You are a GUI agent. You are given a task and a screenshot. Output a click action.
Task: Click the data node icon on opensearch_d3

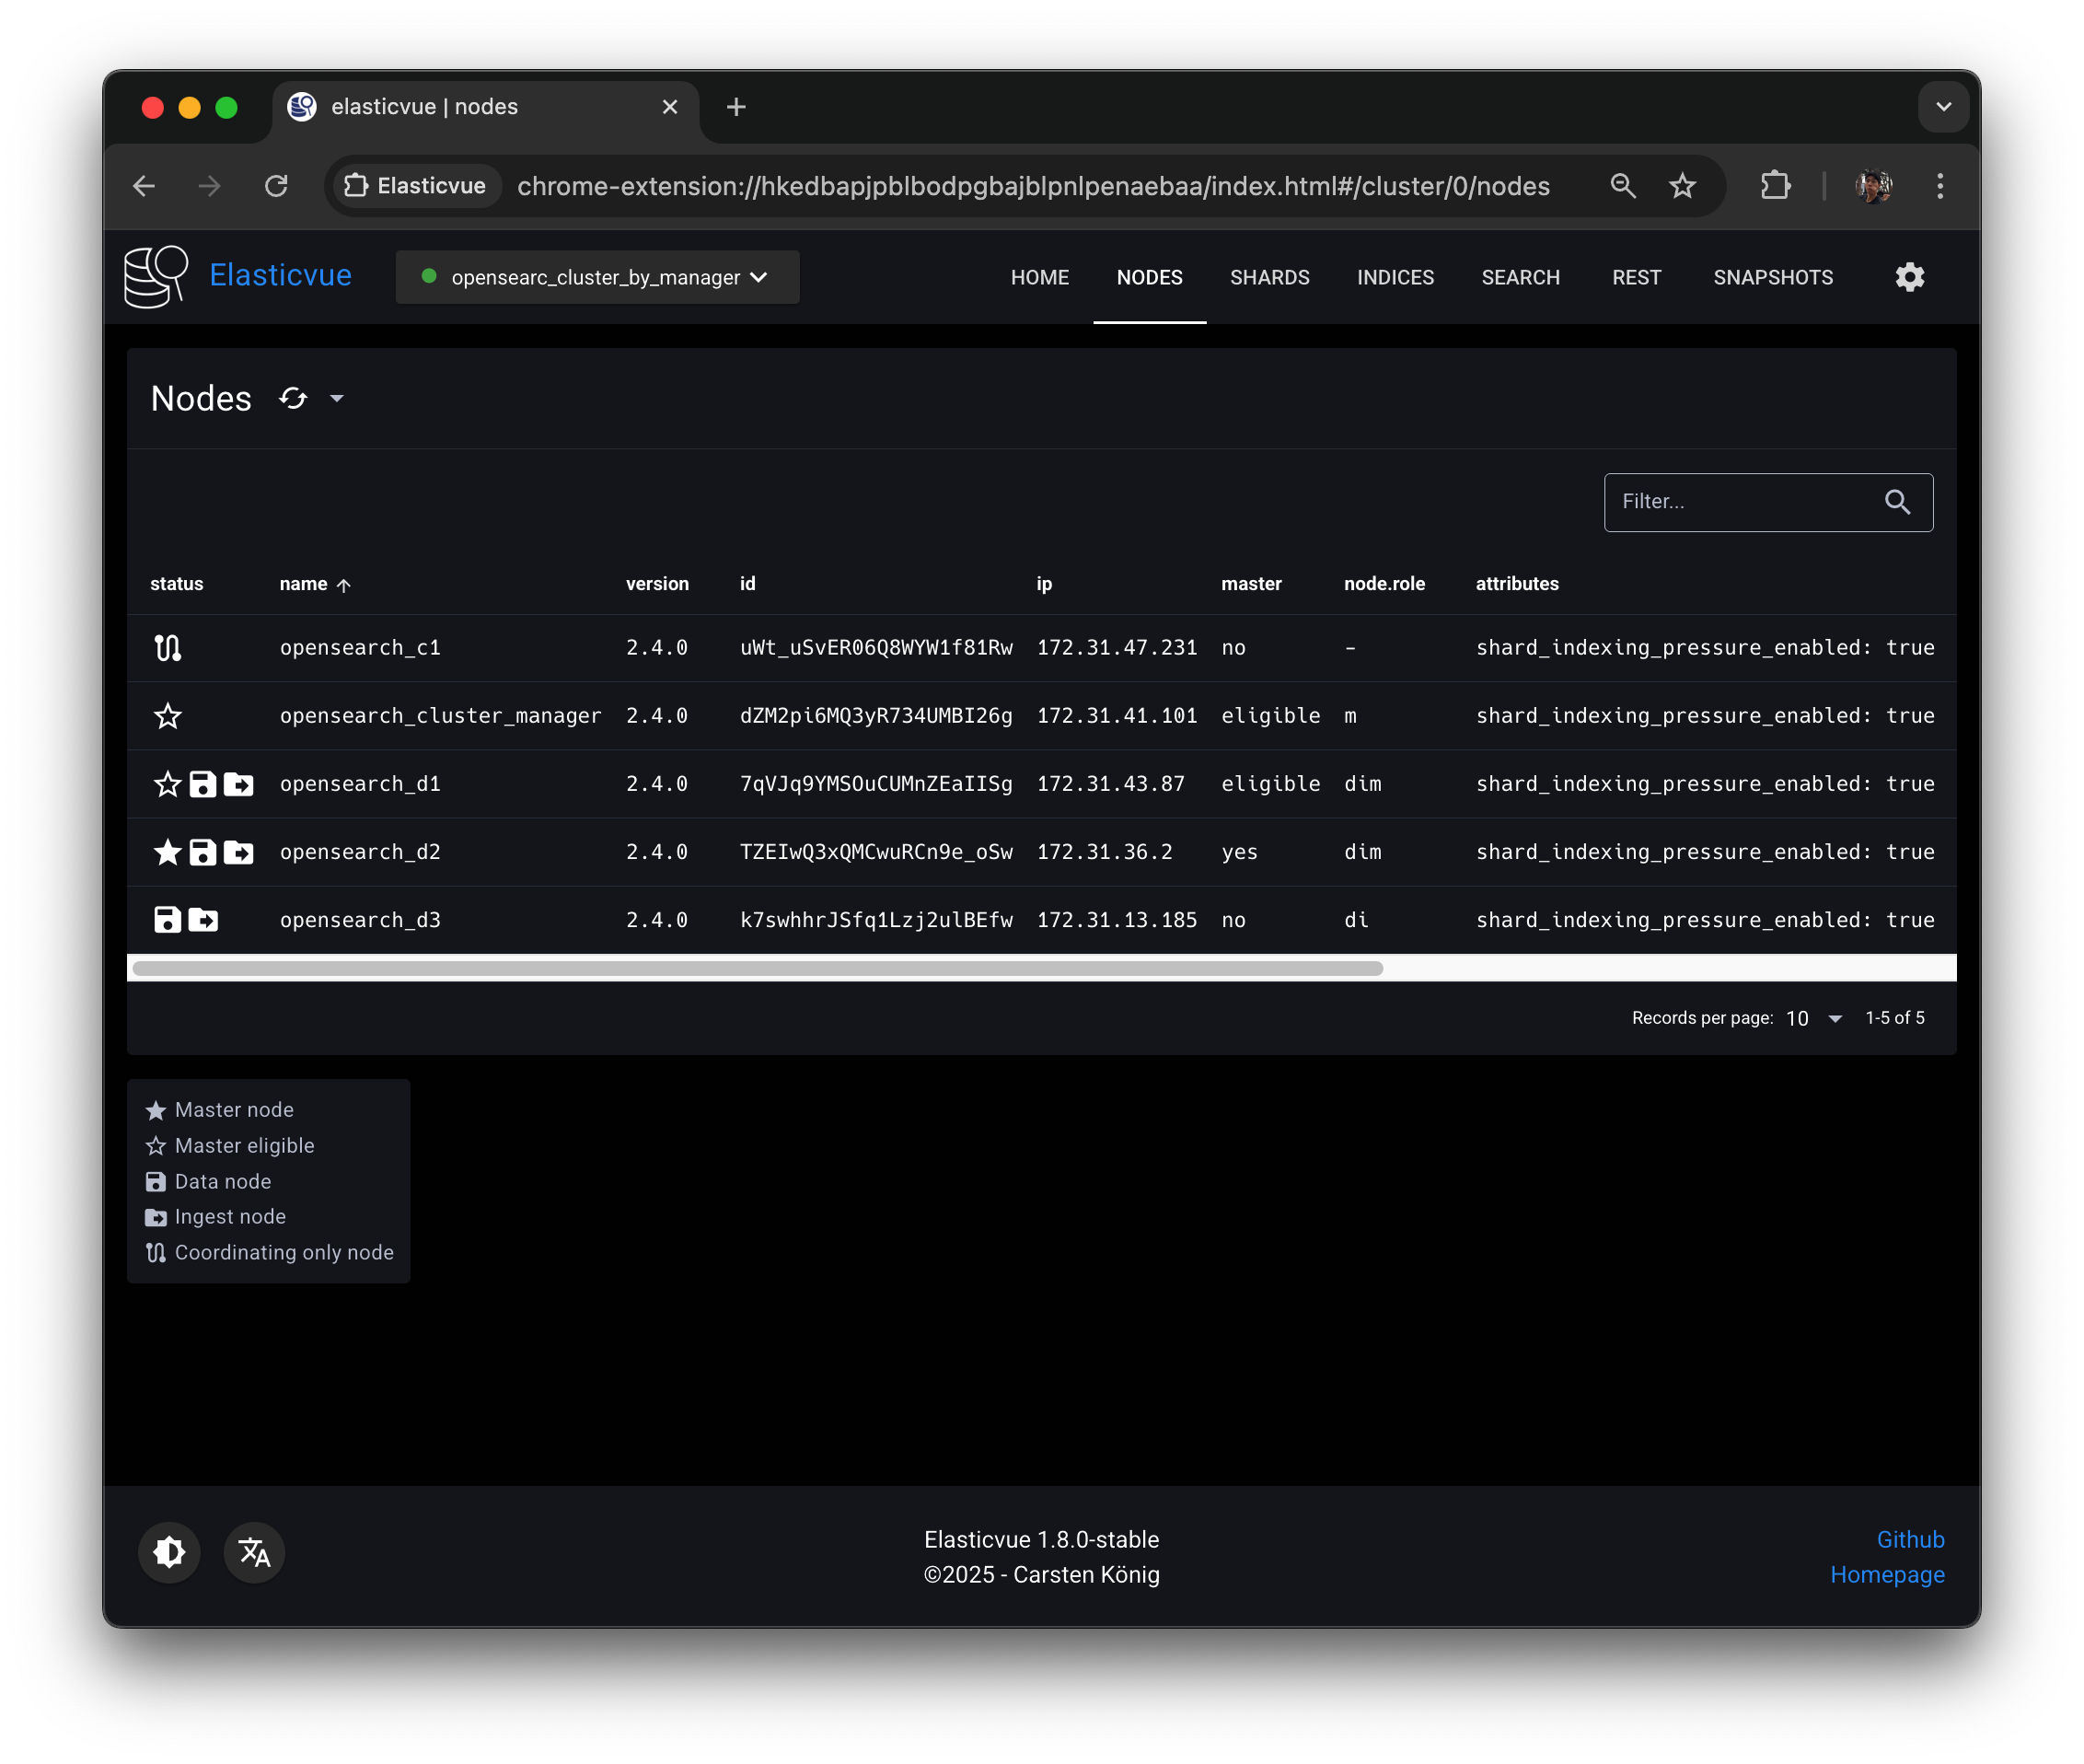168,920
